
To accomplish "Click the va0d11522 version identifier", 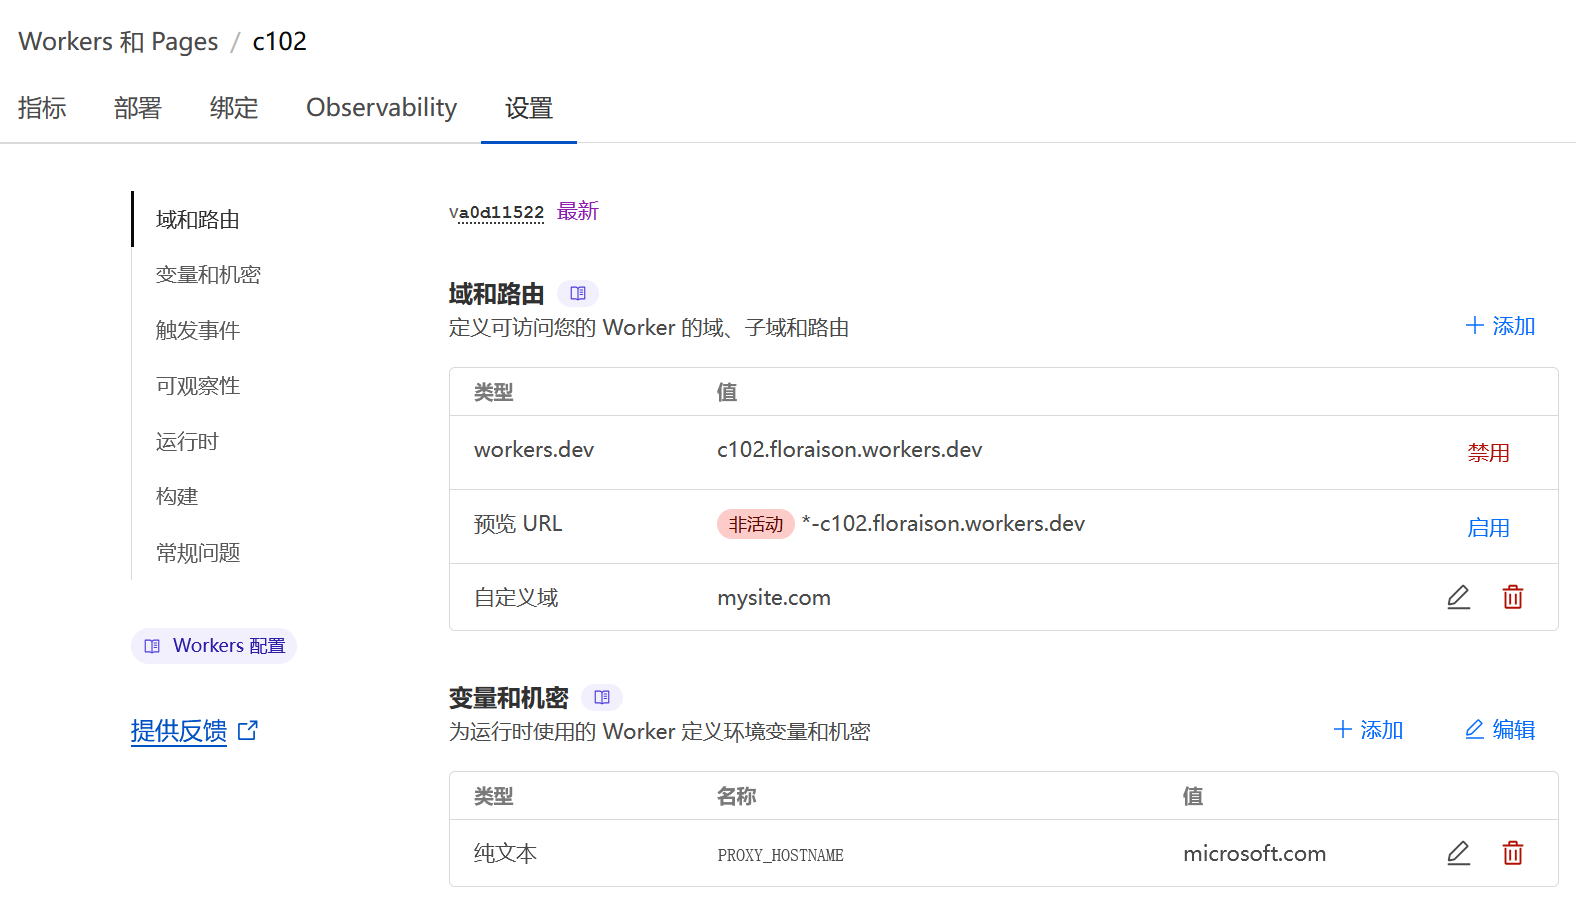I will pos(497,212).
